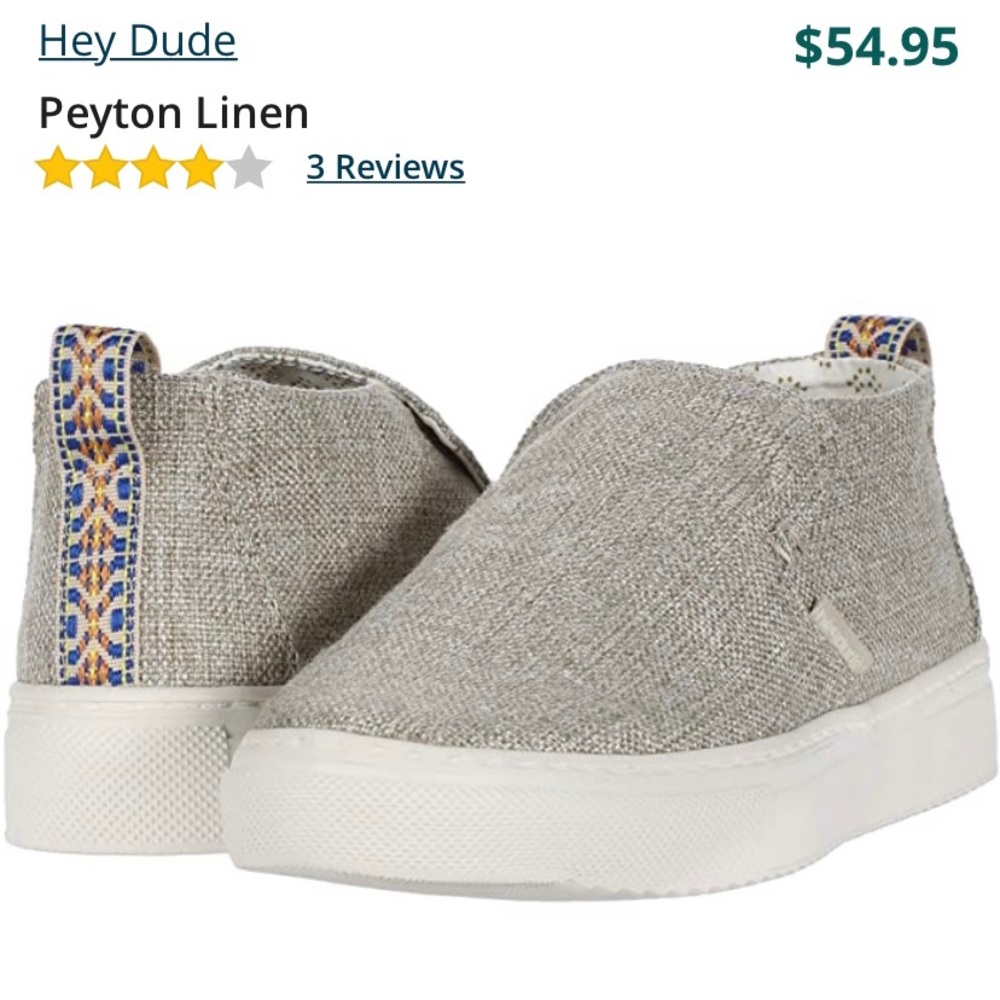Click the Reviews count text
This screenshot has width=1000, height=1000.
(383, 165)
